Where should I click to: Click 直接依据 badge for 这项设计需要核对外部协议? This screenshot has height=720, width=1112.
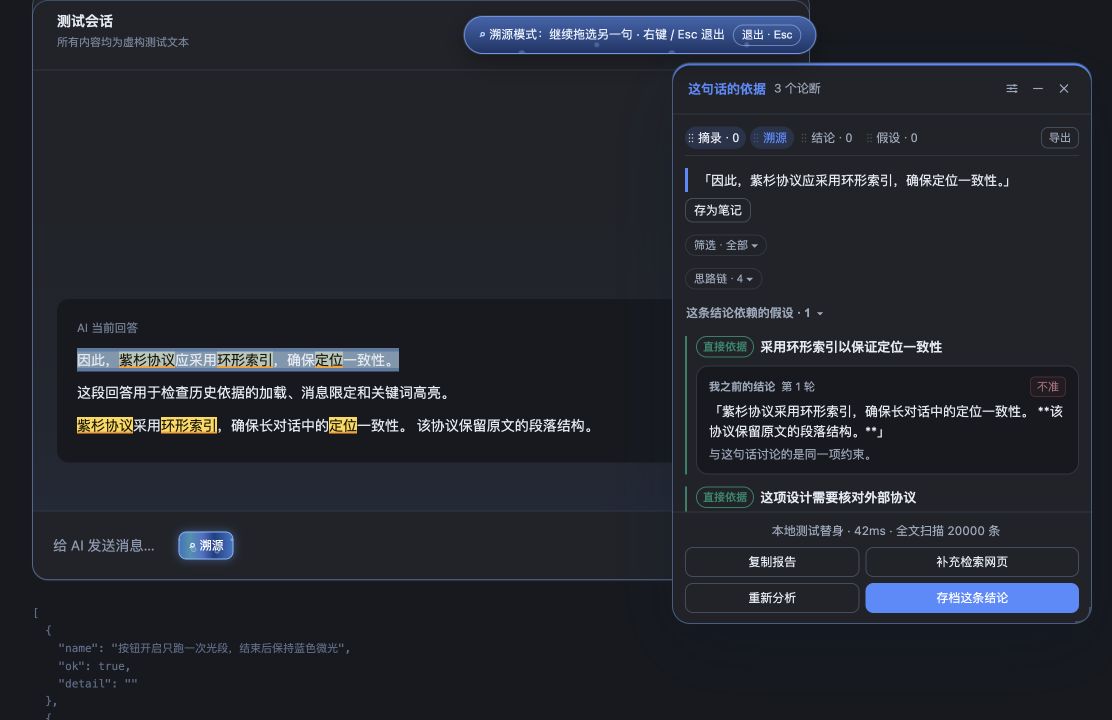(x=725, y=497)
